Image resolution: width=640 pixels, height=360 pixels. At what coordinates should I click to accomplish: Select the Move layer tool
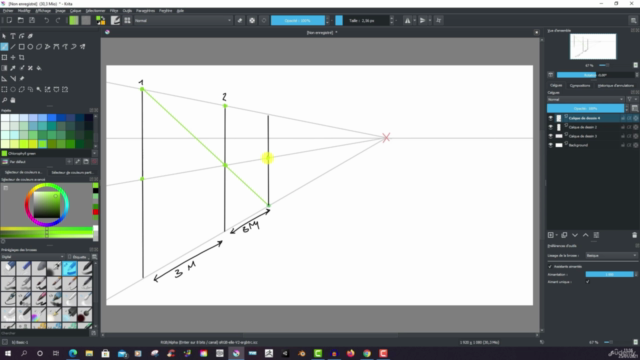point(13,58)
